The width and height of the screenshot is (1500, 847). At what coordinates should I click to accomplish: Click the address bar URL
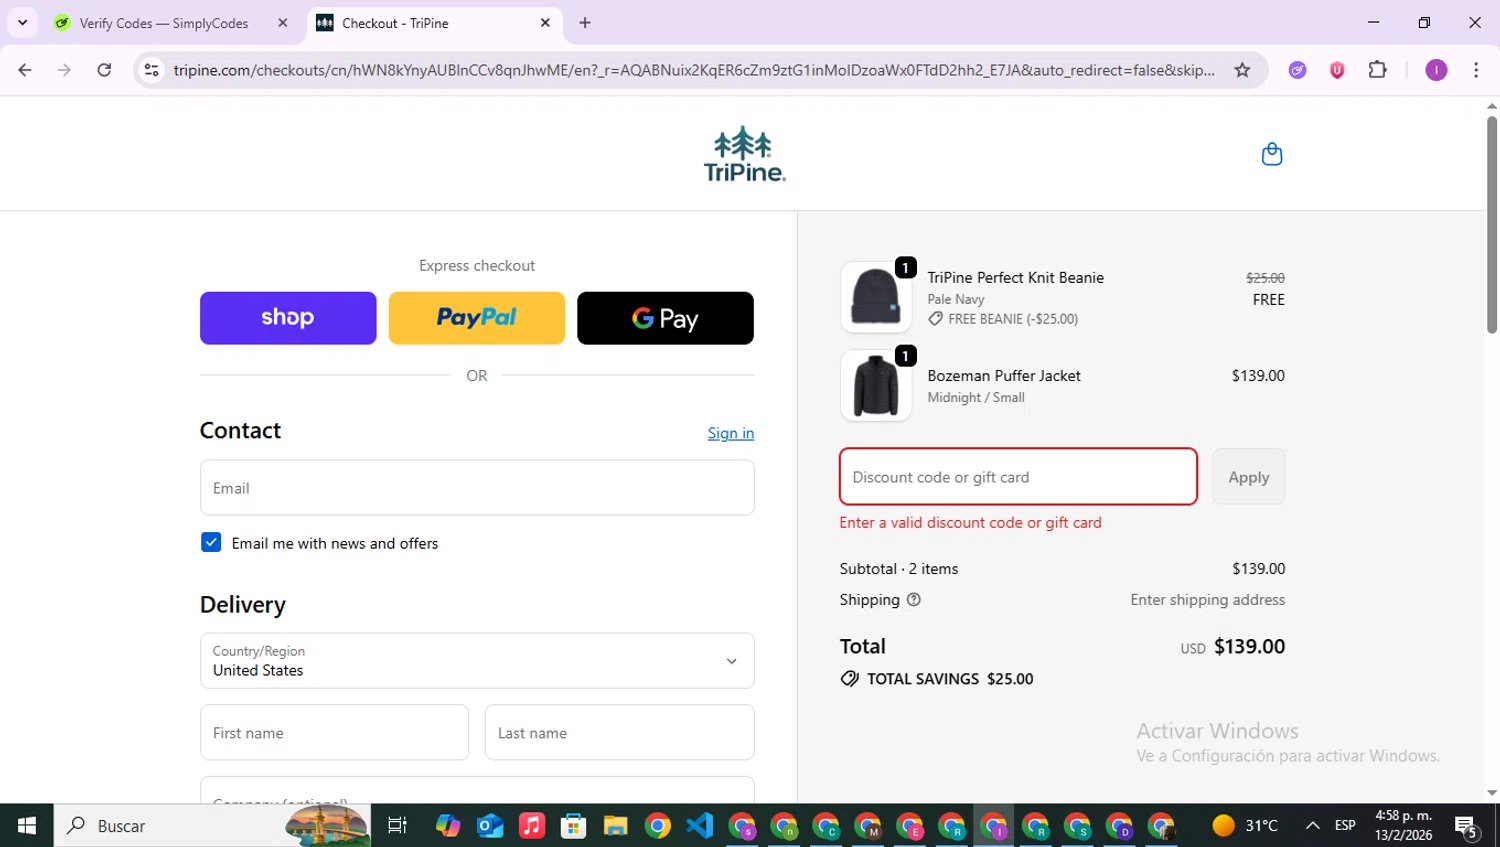(x=694, y=70)
